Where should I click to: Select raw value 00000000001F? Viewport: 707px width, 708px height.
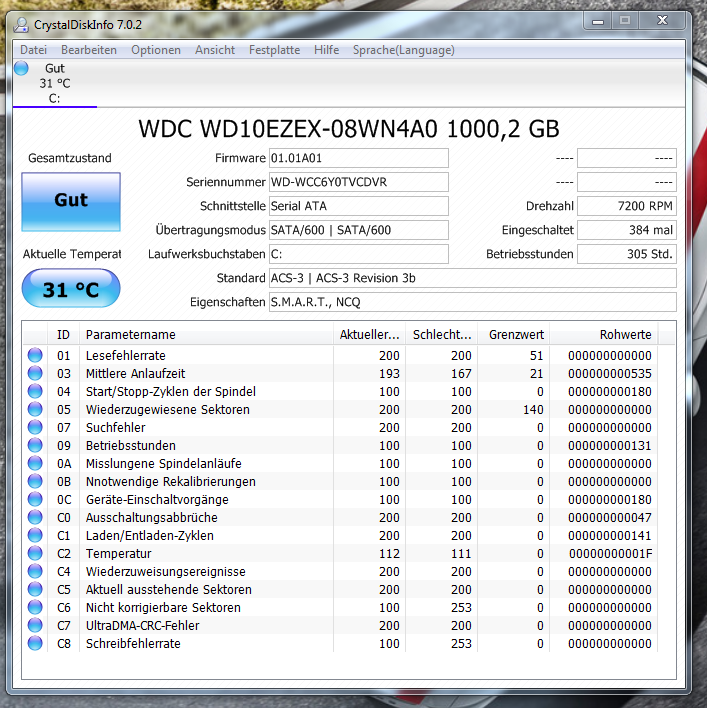coord(610,554)
